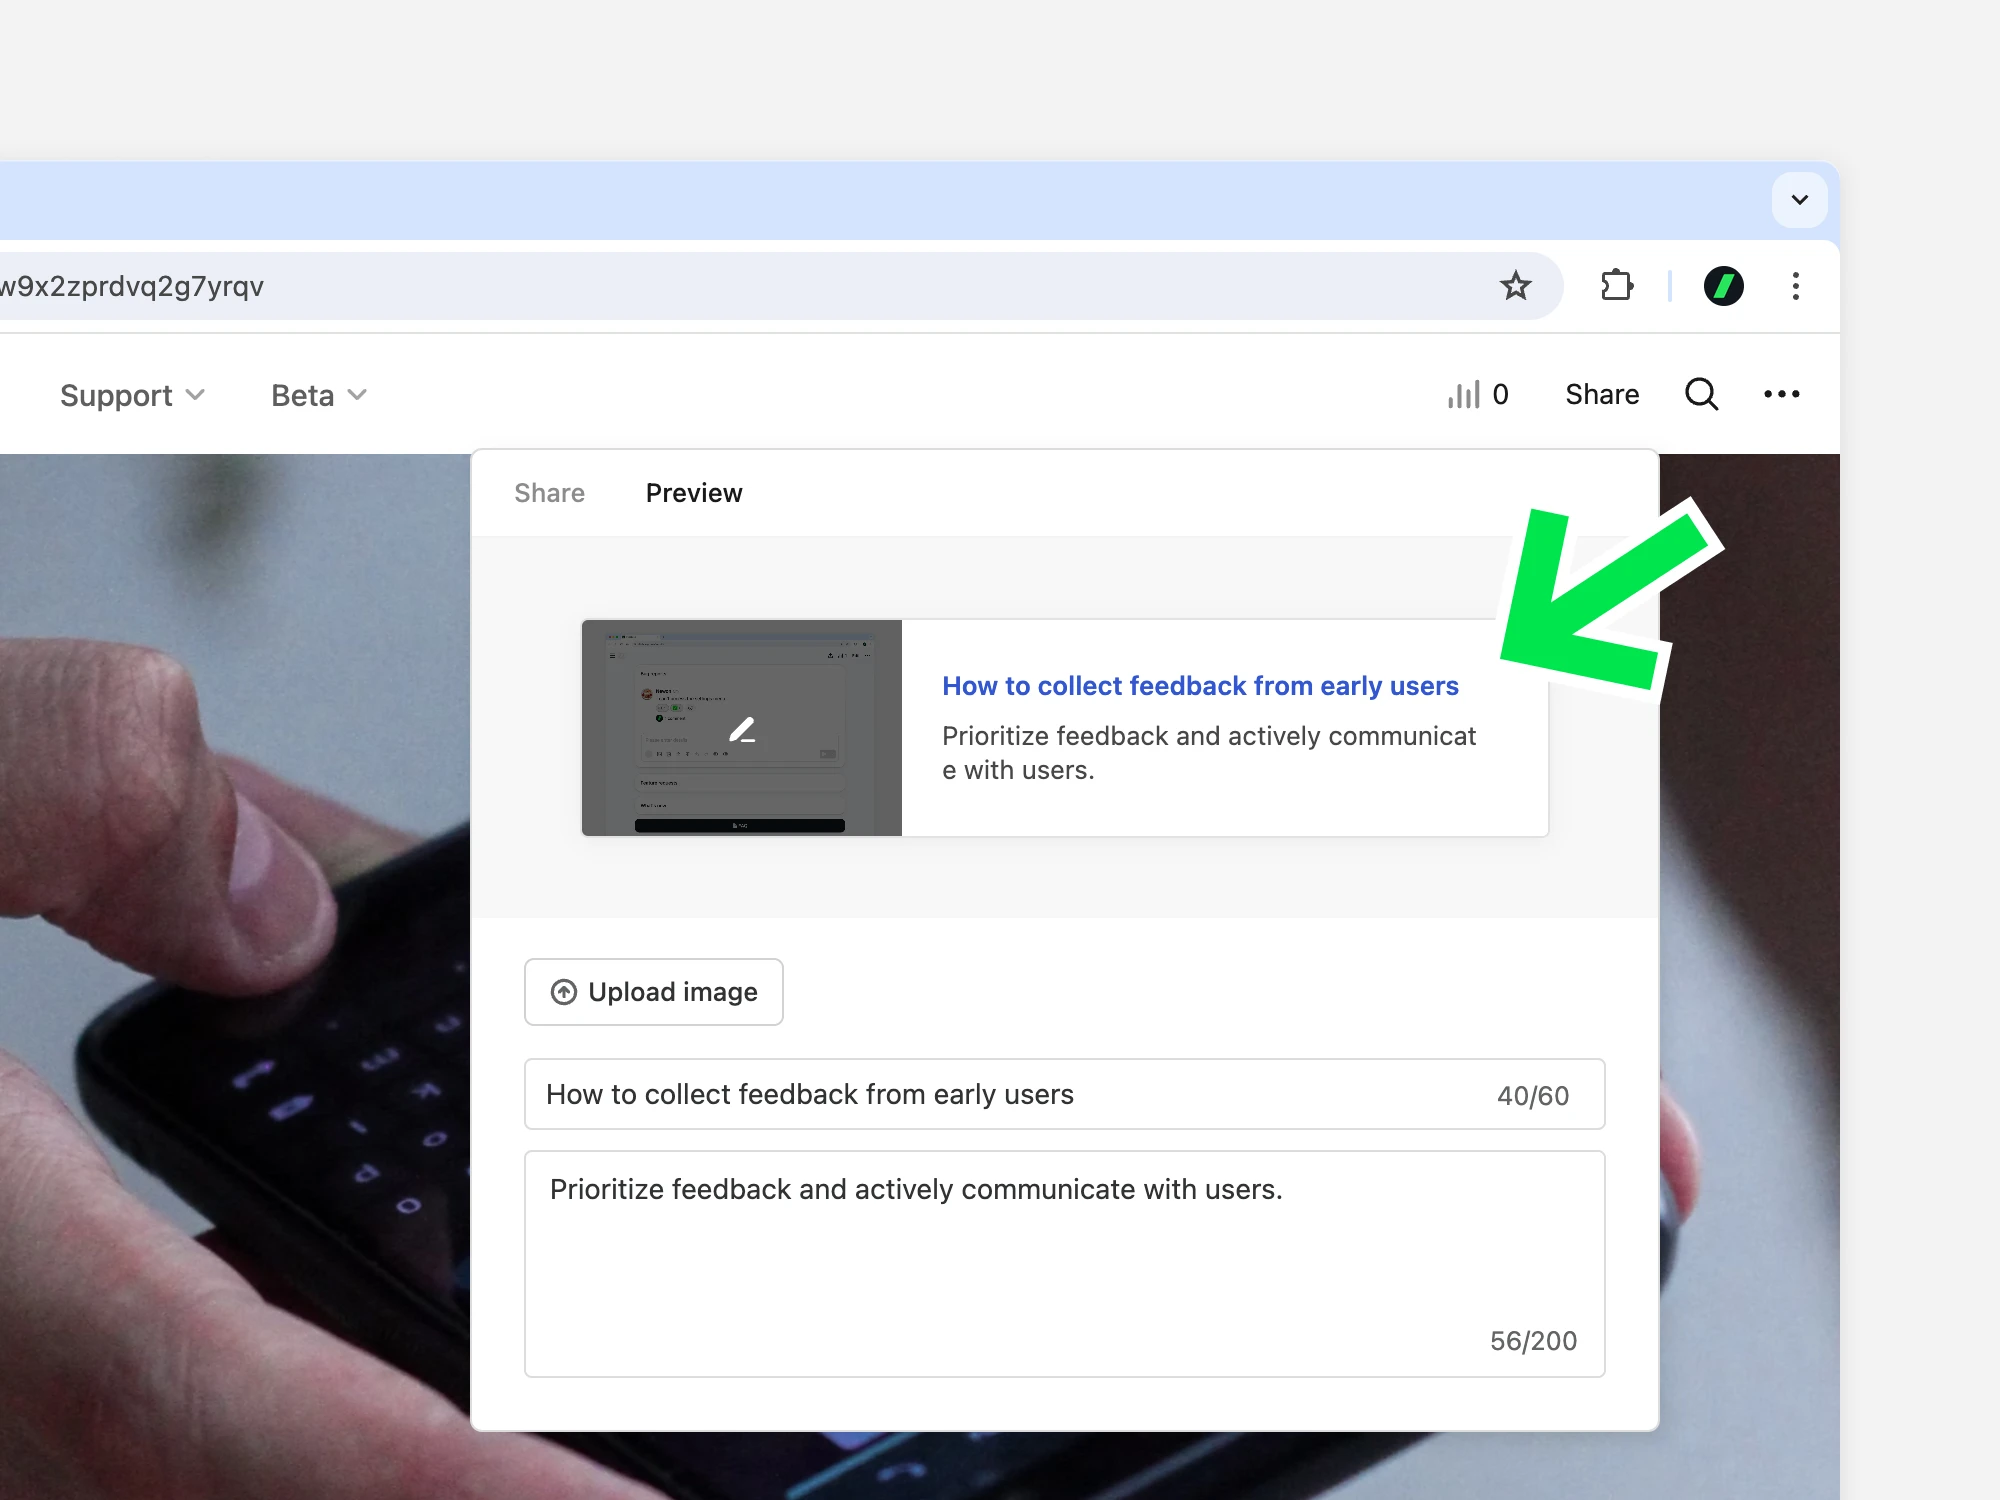2000x1500 pixels.
Task: Click the title input field
Action: [1065, 1094]
